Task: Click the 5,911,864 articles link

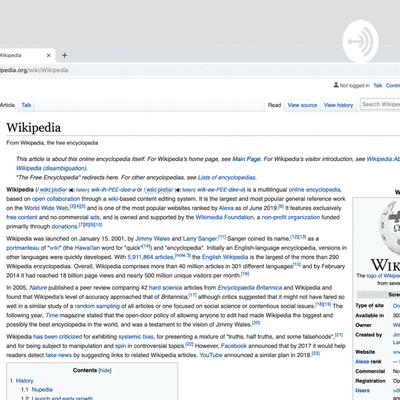Action: (x=151, y=257)
